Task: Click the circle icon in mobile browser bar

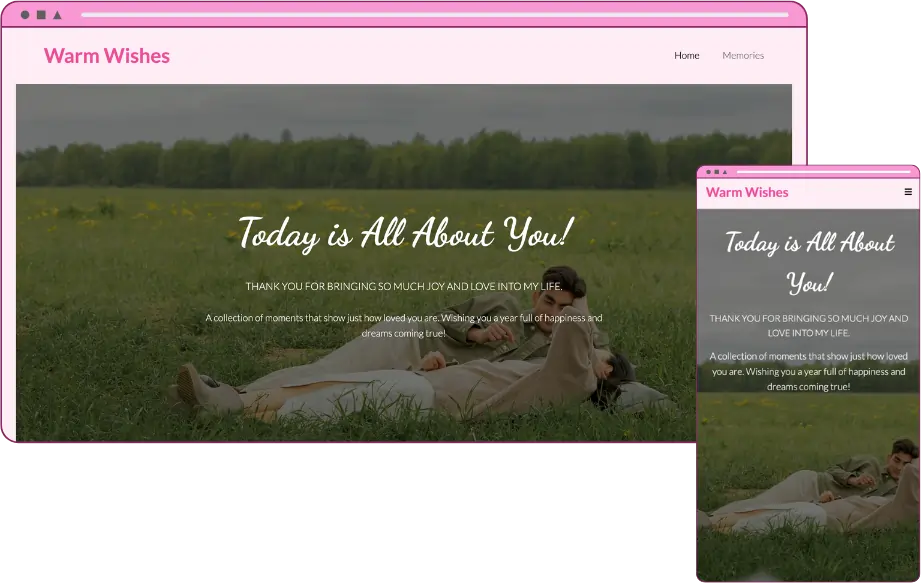Action: tap(707, 172)
